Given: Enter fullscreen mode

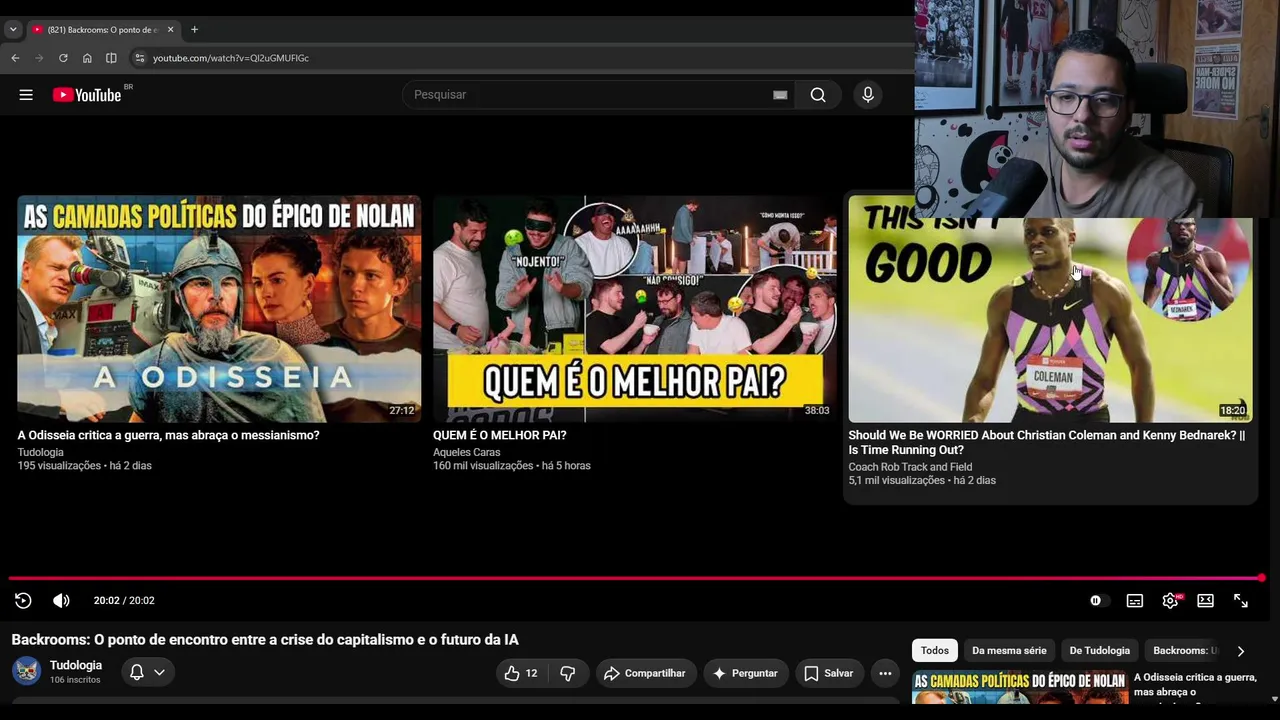Looking at the screenshot, I should tap(1241, 600).
